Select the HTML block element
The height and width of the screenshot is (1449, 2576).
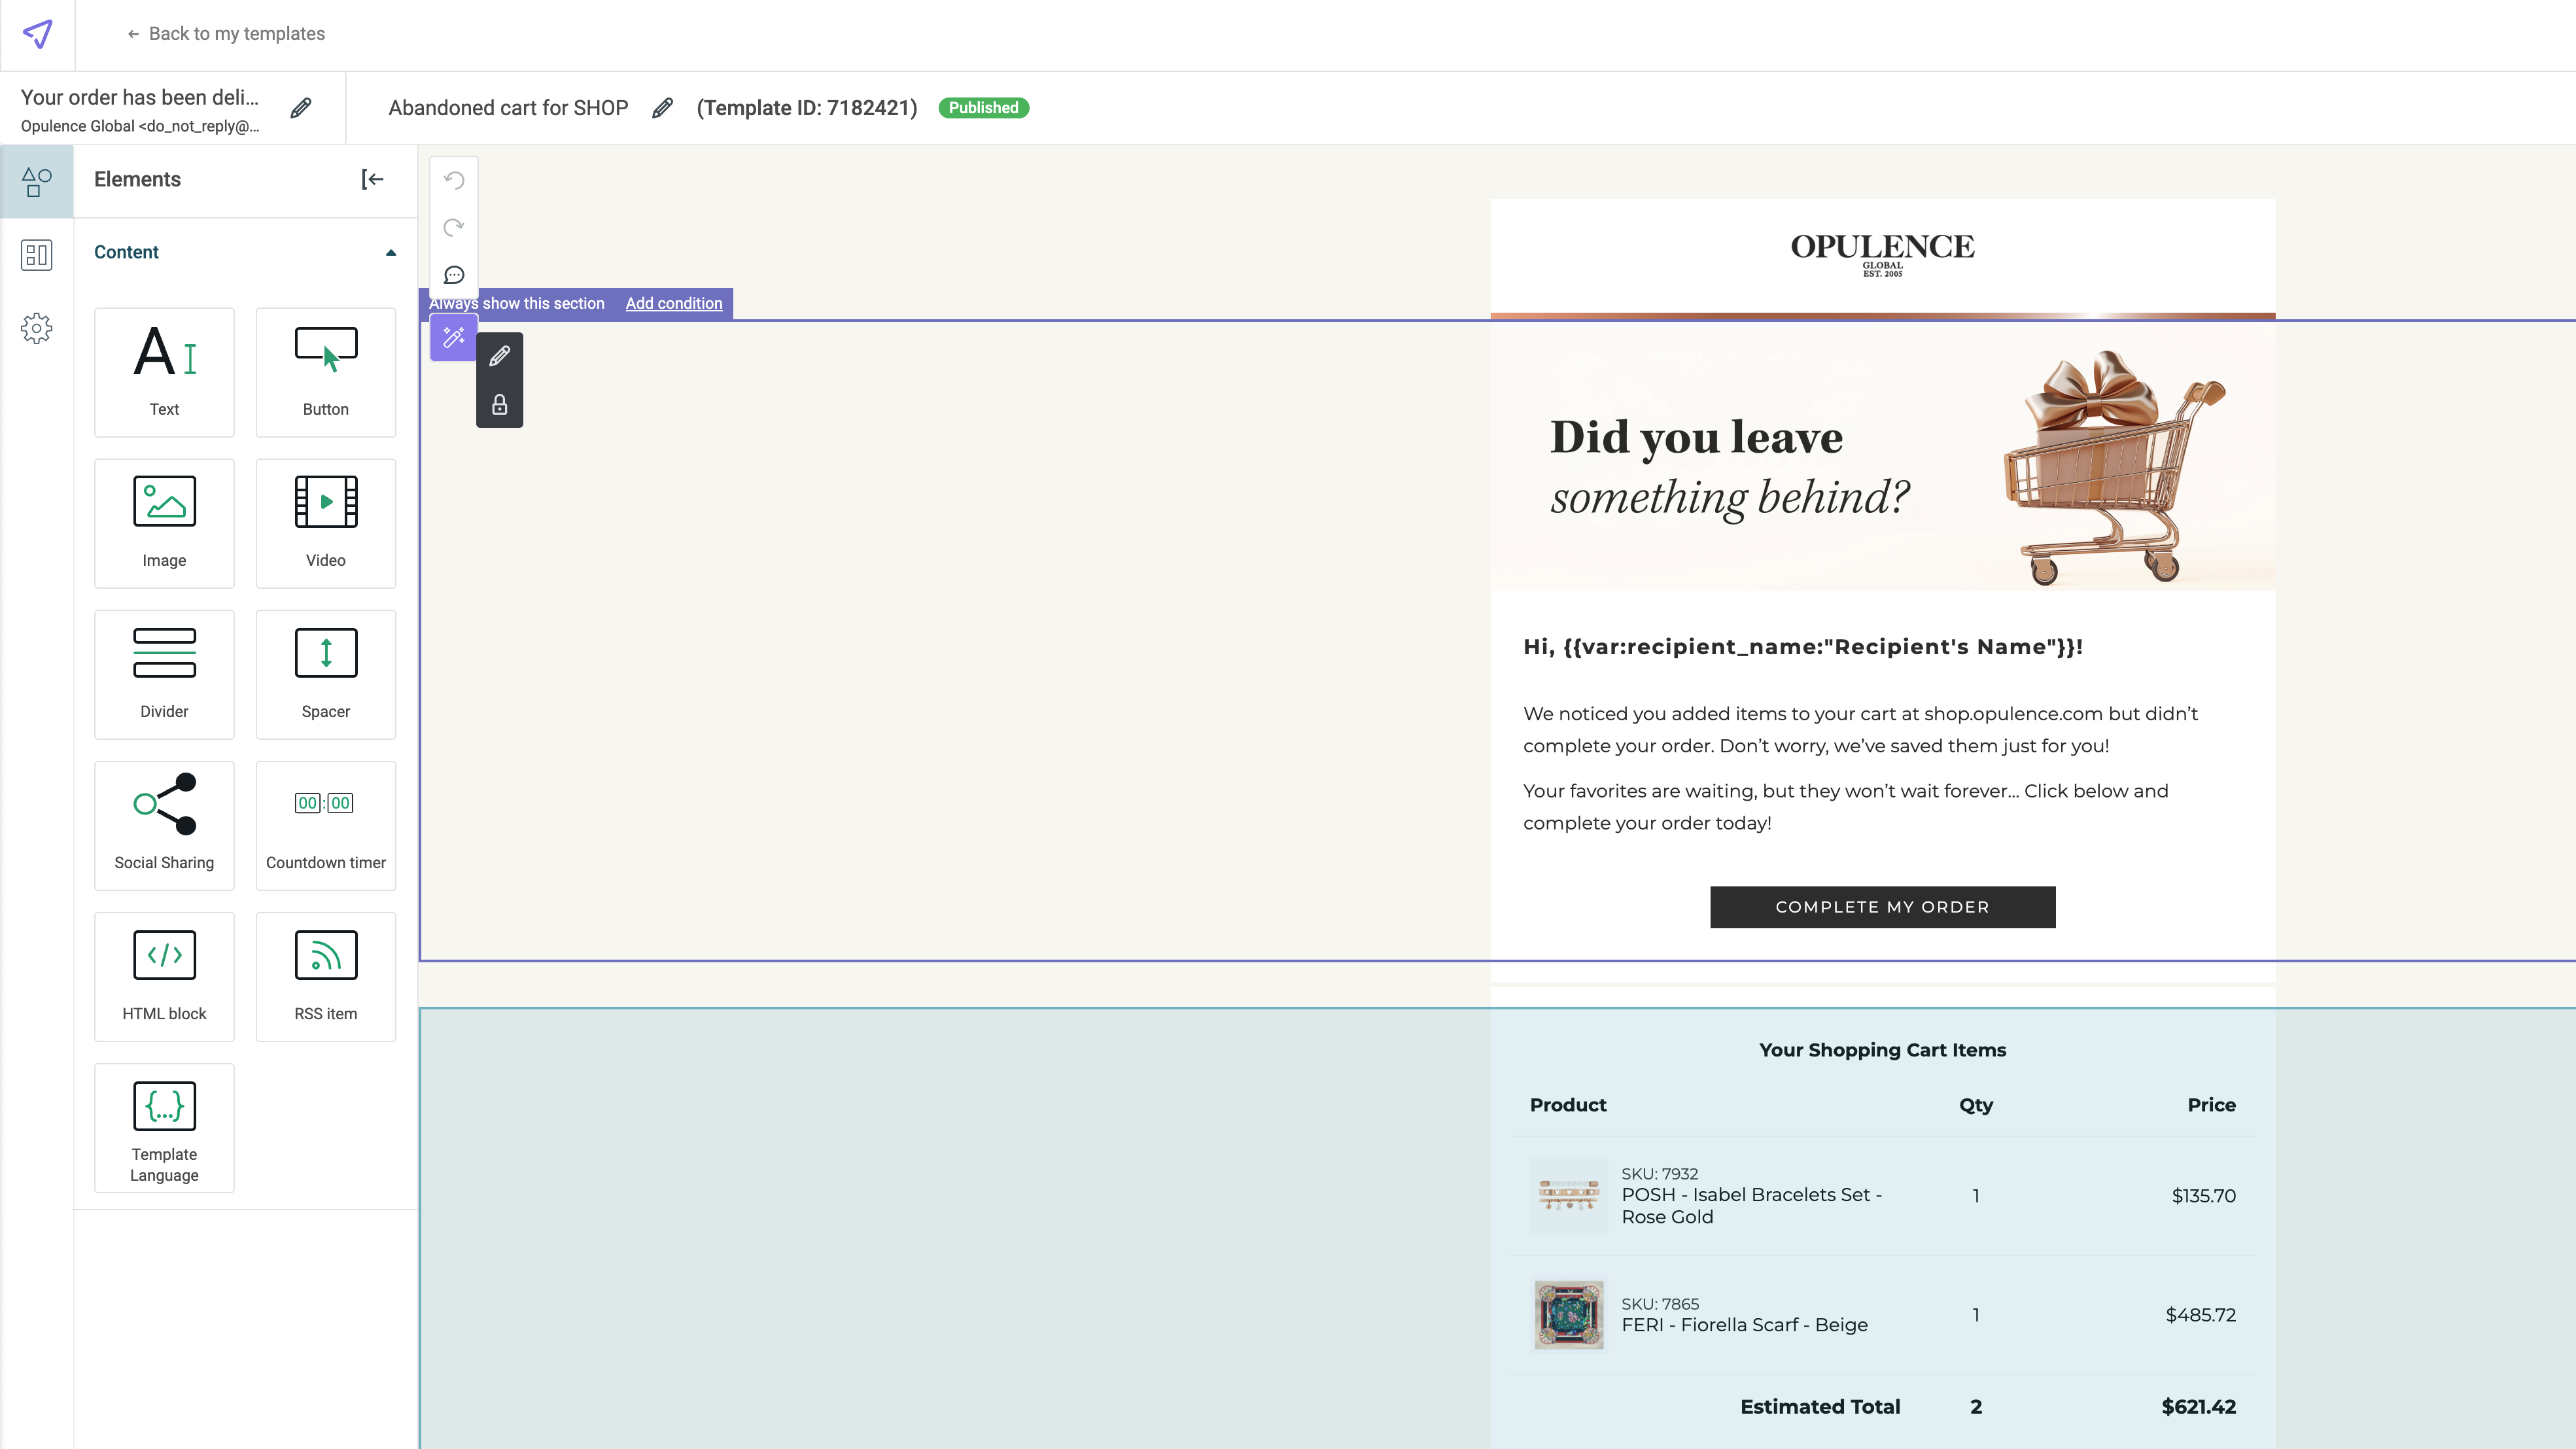(164, 976)
